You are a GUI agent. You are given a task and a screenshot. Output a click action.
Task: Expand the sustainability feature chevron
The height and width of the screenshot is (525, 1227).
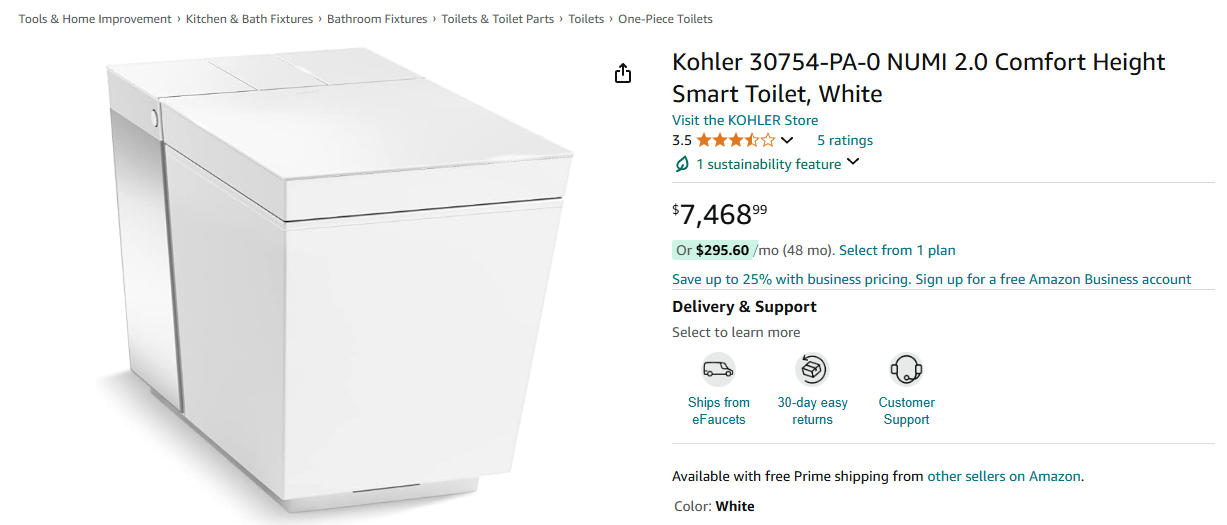pos(853,163)
